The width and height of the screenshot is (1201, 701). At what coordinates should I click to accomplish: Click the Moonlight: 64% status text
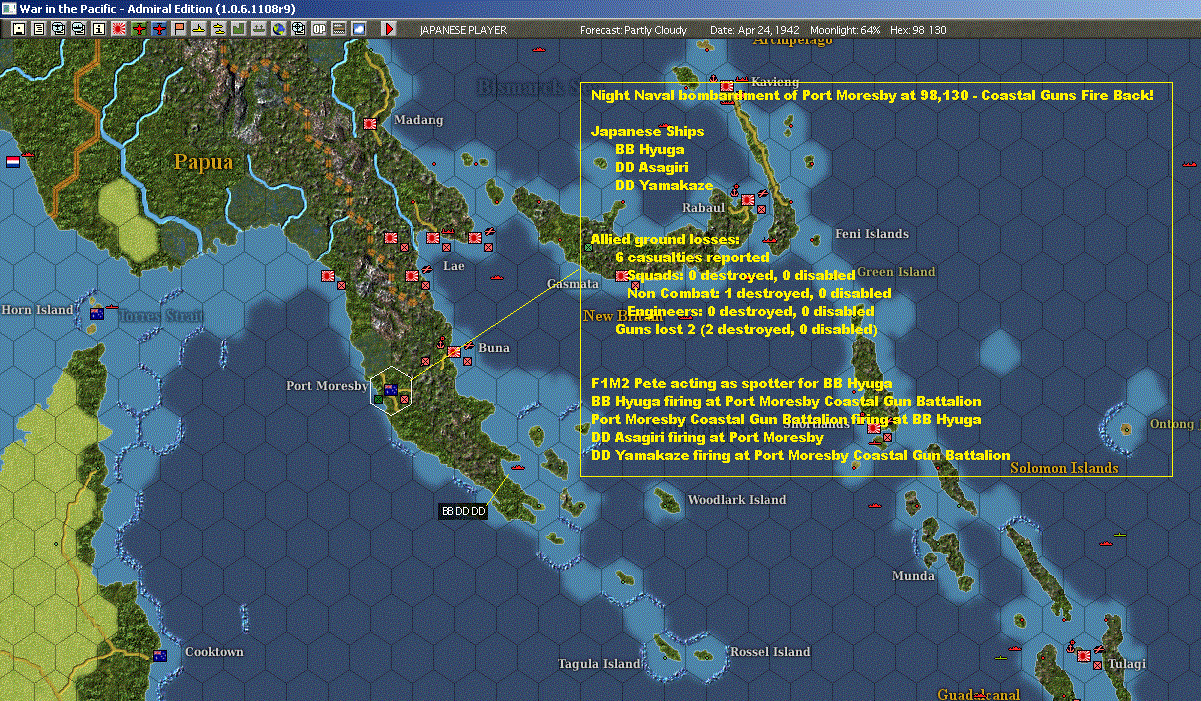[846, 30]
